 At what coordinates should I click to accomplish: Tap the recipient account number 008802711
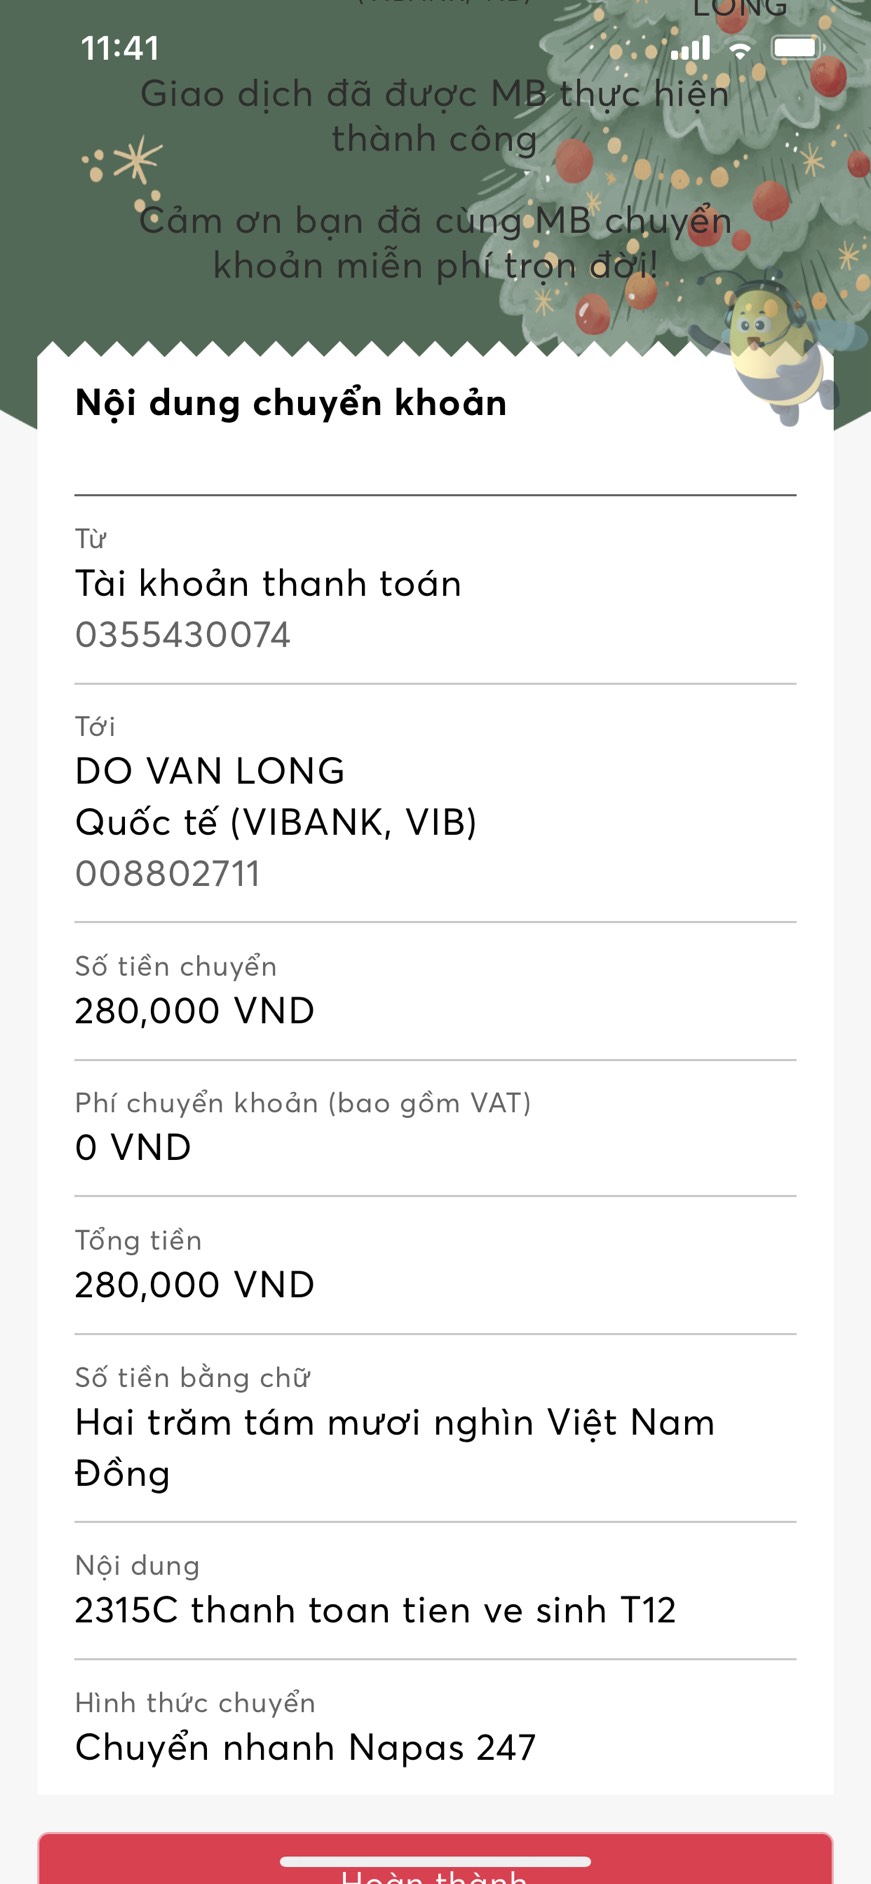tap(168, 874)
